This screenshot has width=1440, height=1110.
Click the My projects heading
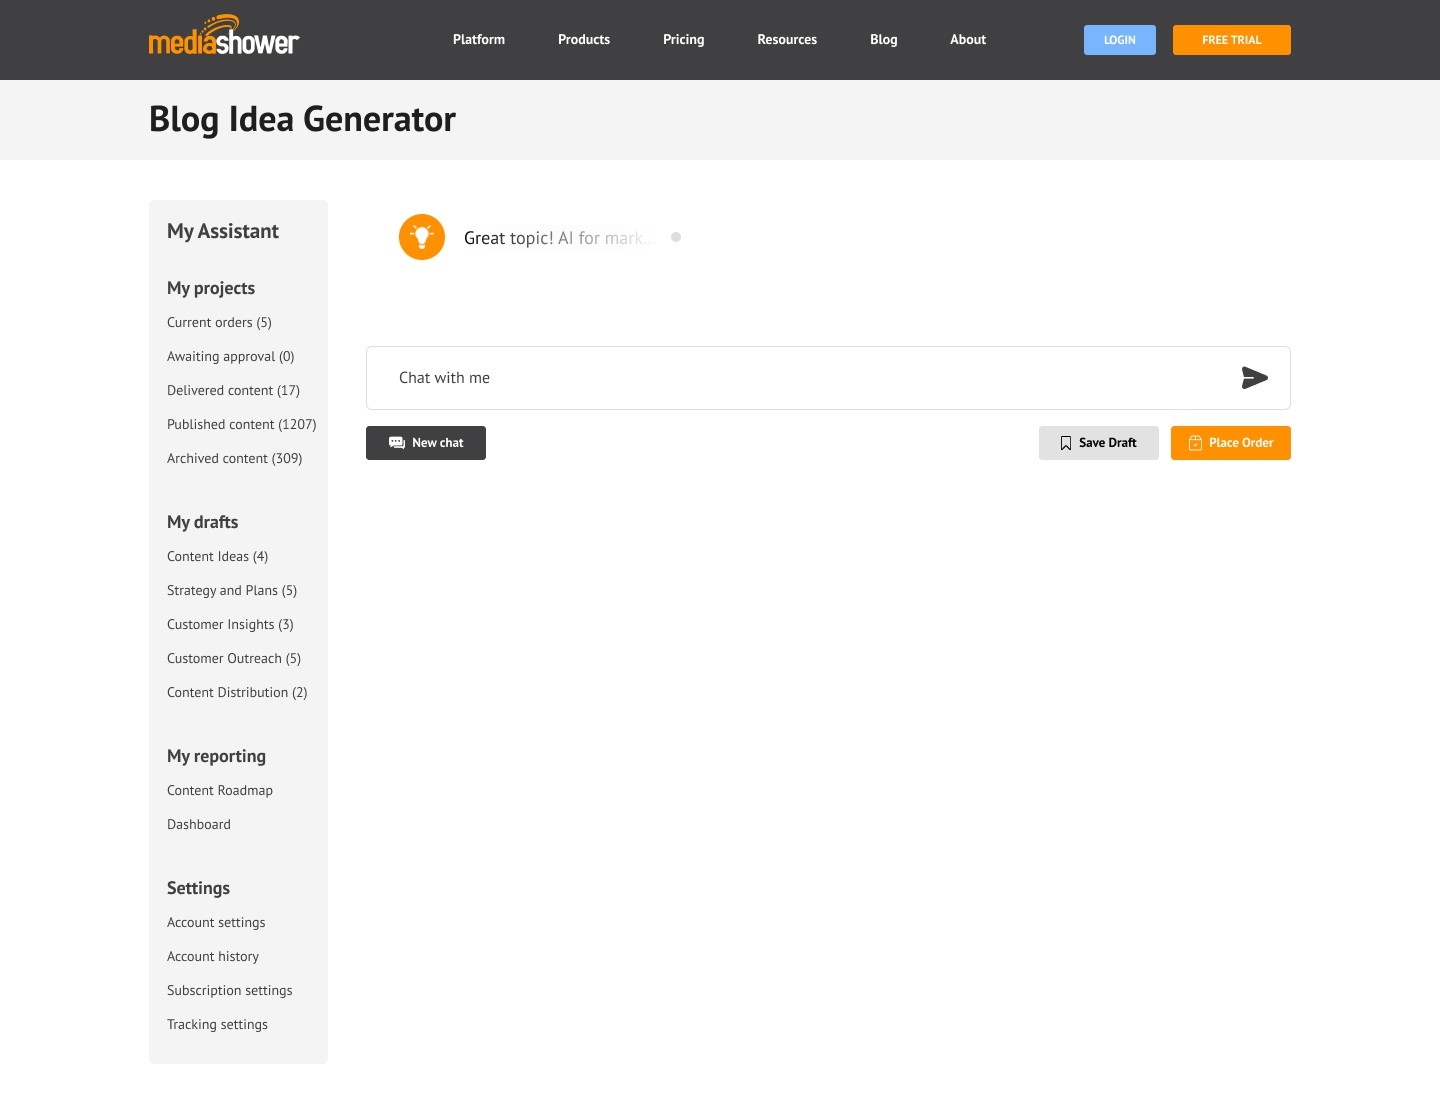211,288
